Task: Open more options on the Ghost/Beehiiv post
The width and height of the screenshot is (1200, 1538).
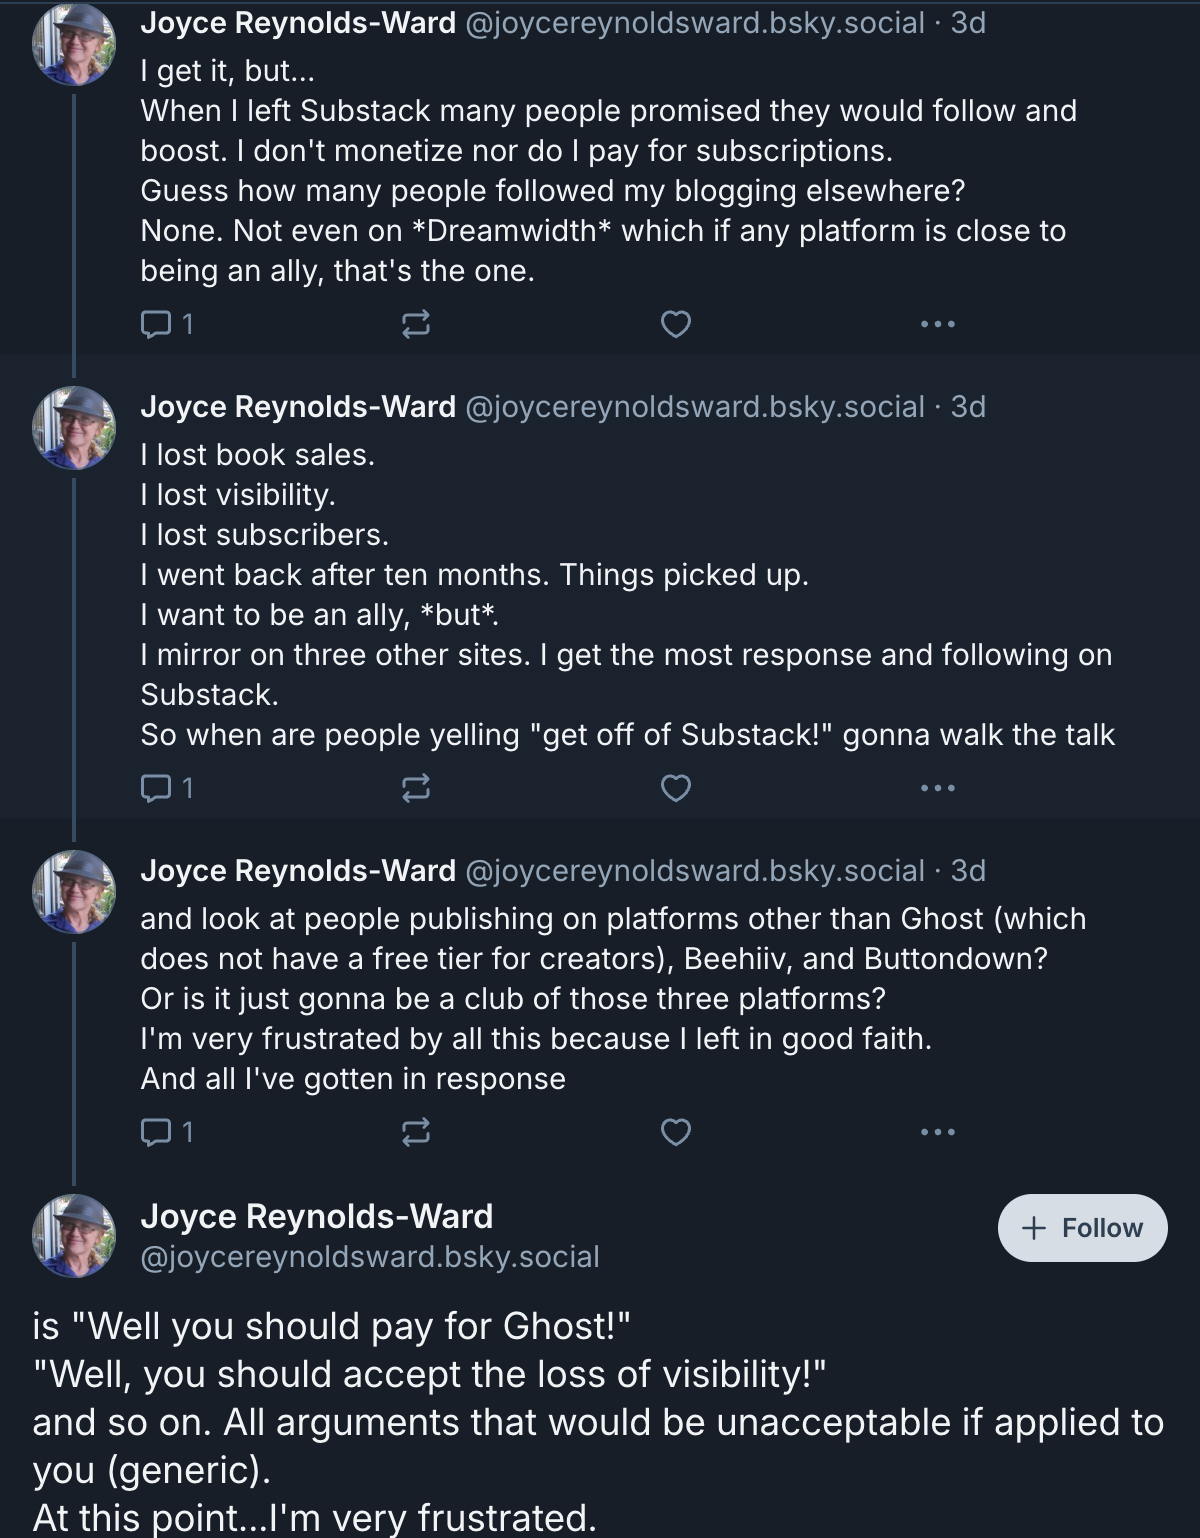Action: point(938,1132)
